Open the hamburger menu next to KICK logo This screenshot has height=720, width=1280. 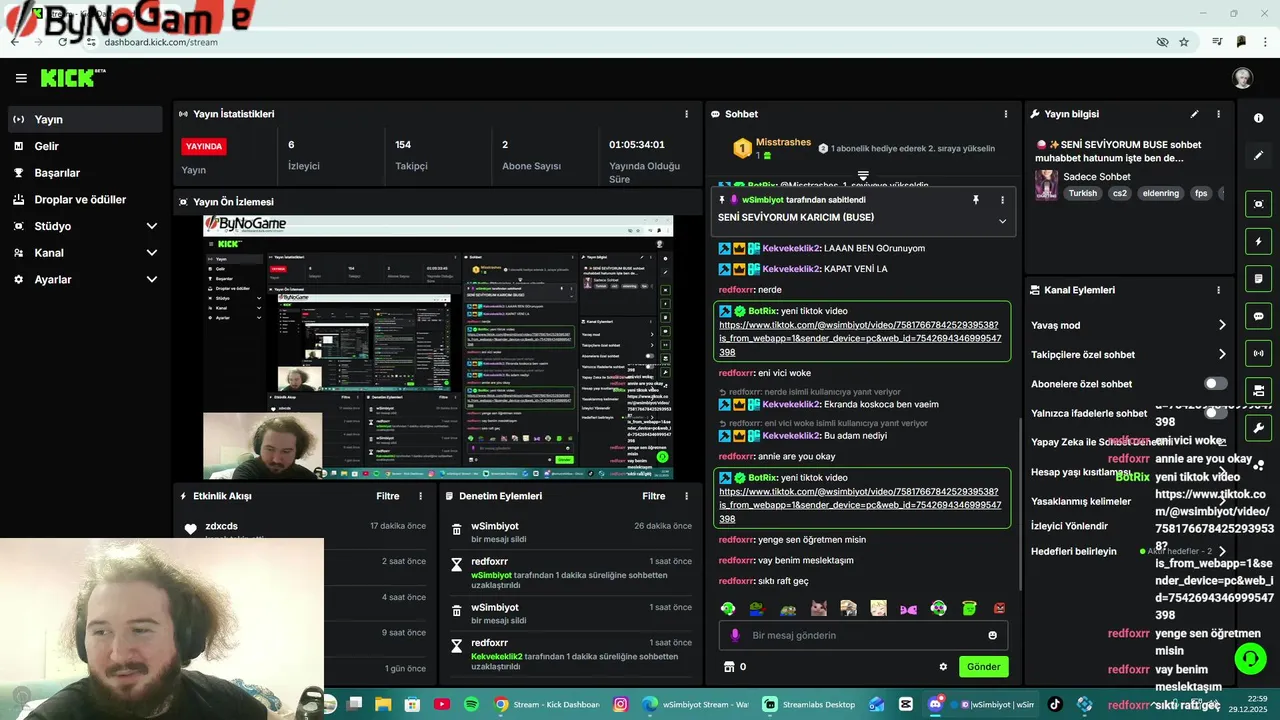(x=21, y=78)
